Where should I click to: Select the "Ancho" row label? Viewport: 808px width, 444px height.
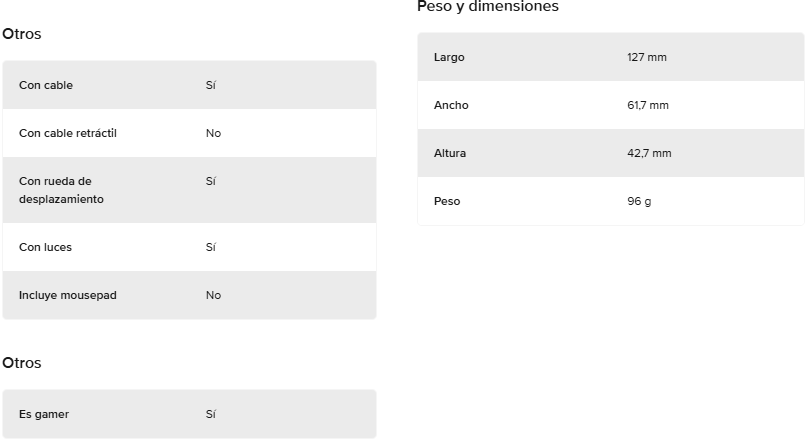point(451,105)
